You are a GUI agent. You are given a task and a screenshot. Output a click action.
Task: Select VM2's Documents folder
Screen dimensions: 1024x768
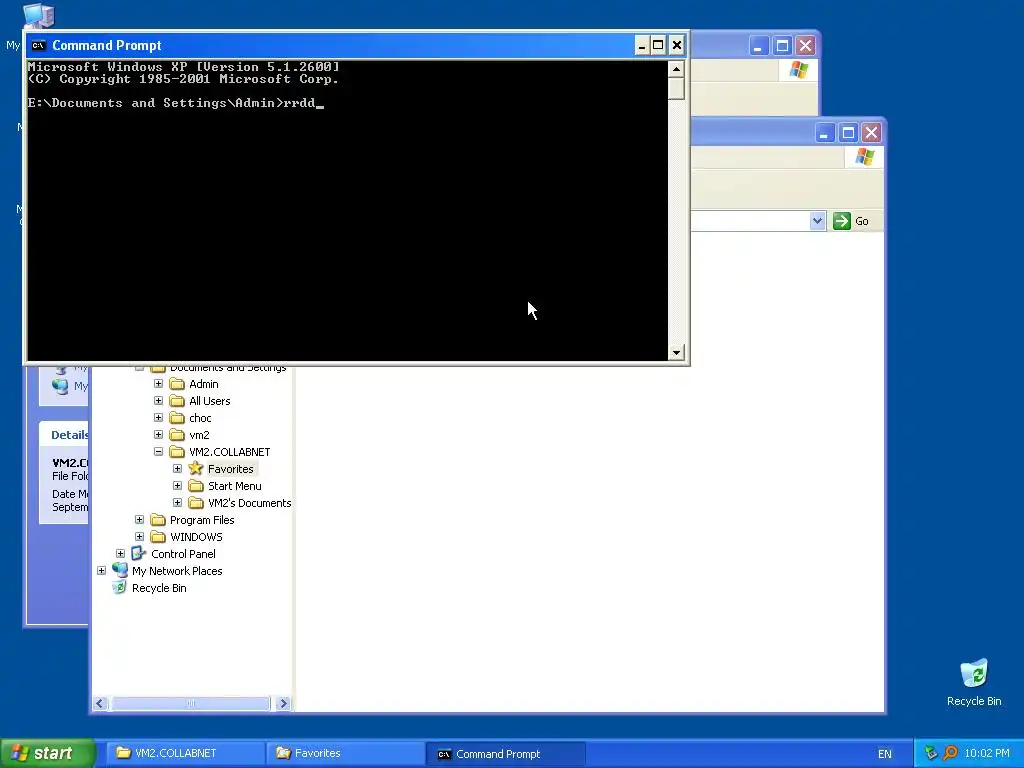[x=249, y=503]
